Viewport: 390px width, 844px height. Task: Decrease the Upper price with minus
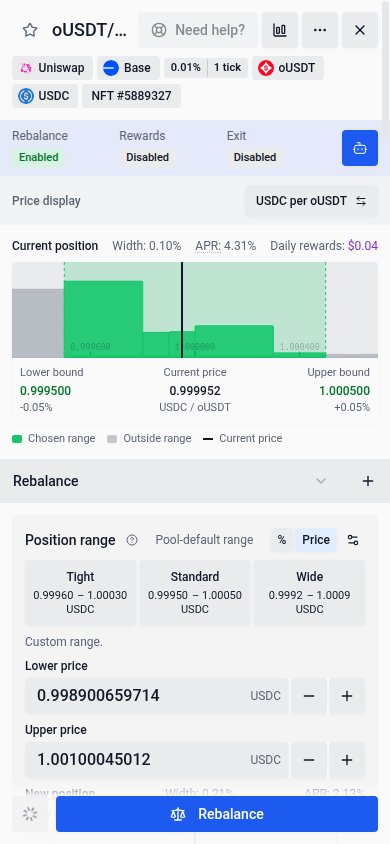(x=309, y=760)
